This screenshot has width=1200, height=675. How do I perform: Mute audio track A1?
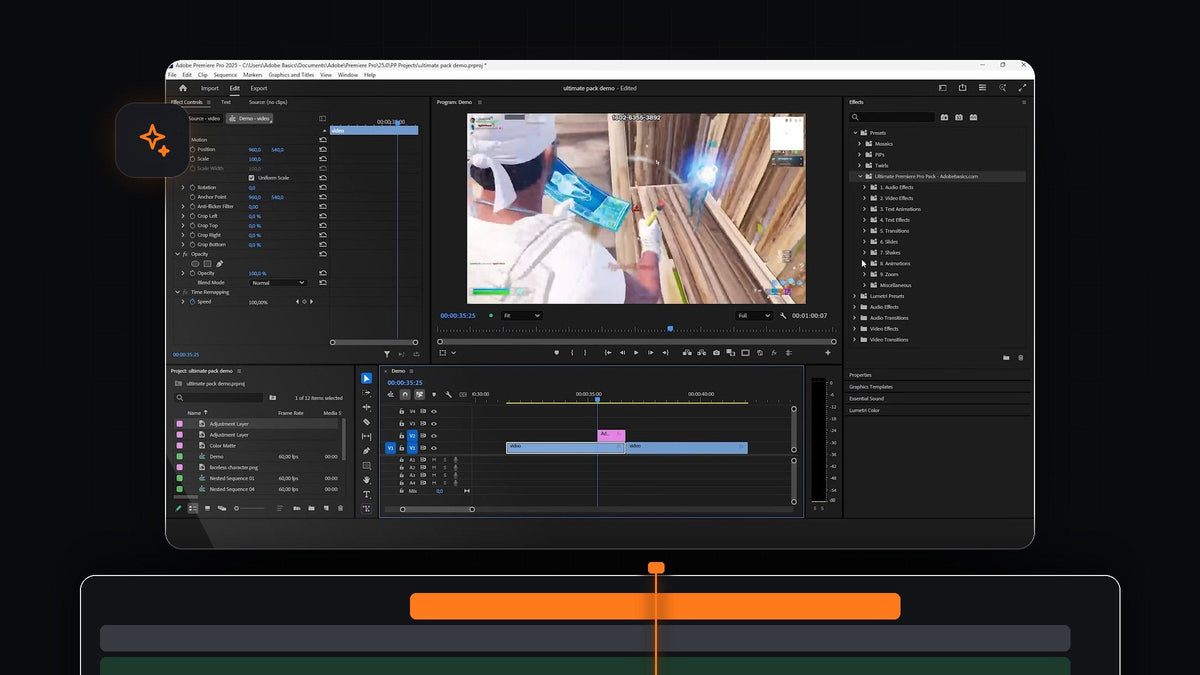[434, 460]
